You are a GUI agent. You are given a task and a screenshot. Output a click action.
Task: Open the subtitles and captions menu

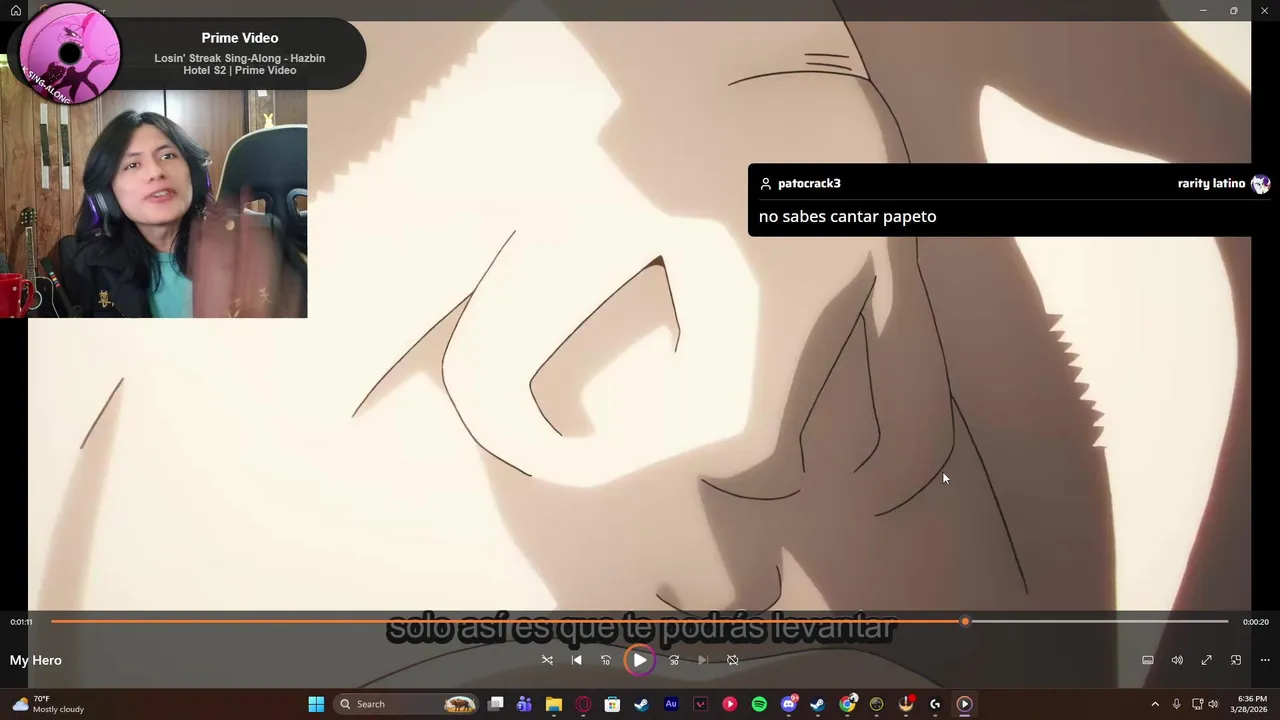pos(1148,660)
